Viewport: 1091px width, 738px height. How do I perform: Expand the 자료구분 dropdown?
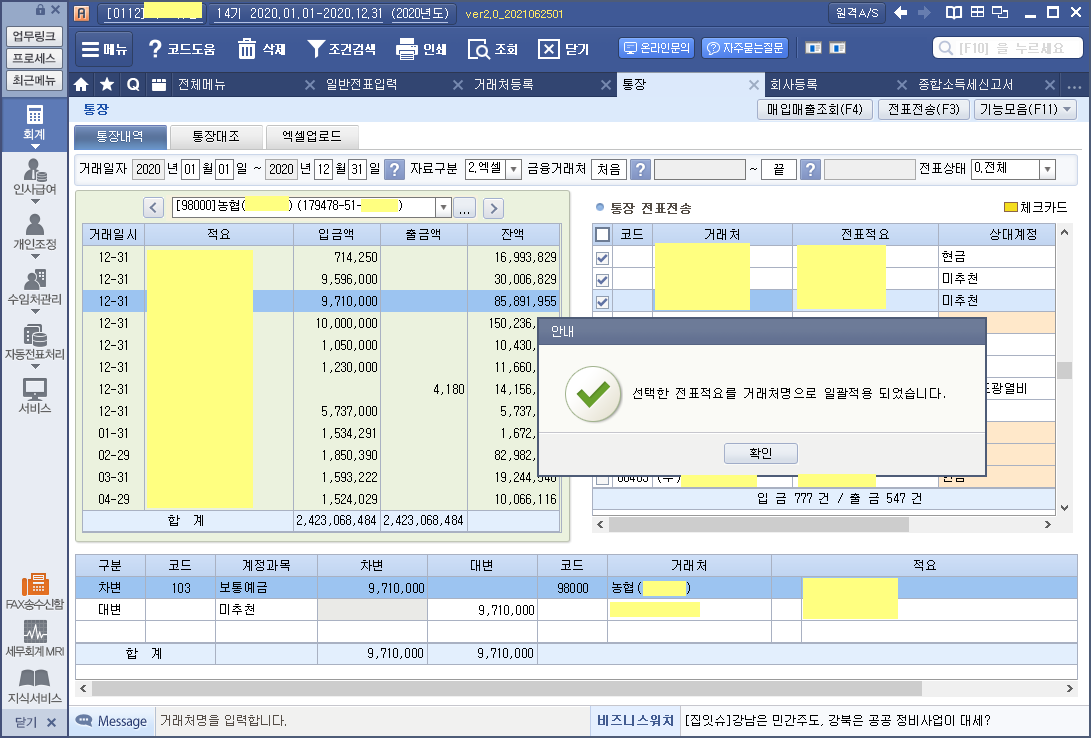coord(514,169)
